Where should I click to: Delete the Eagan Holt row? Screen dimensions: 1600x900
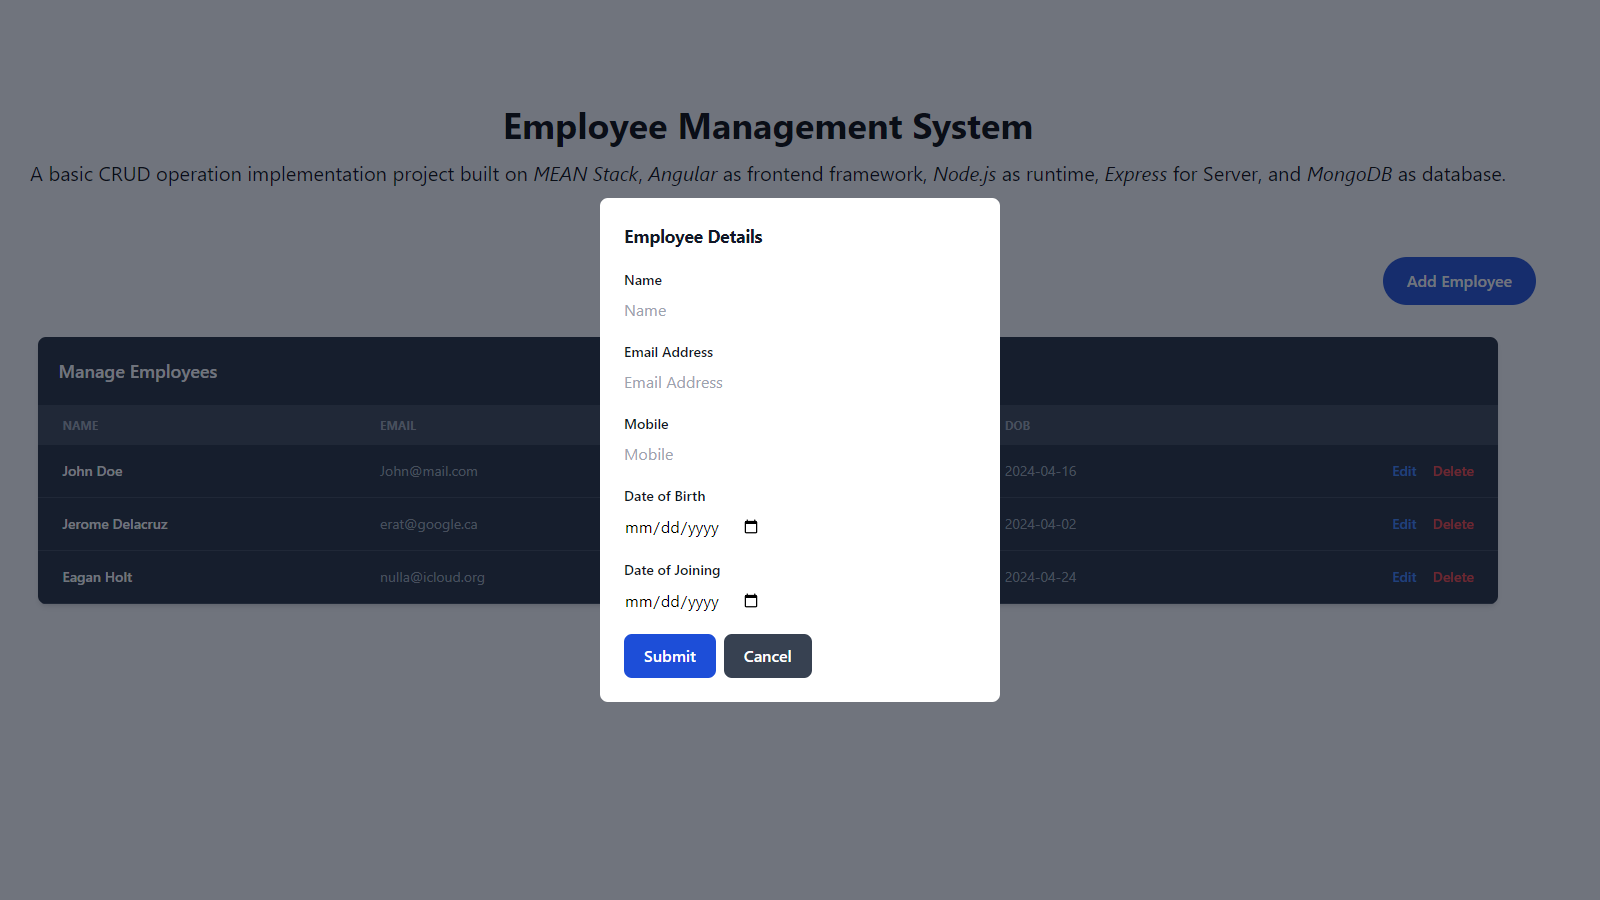click(1453, 577)
